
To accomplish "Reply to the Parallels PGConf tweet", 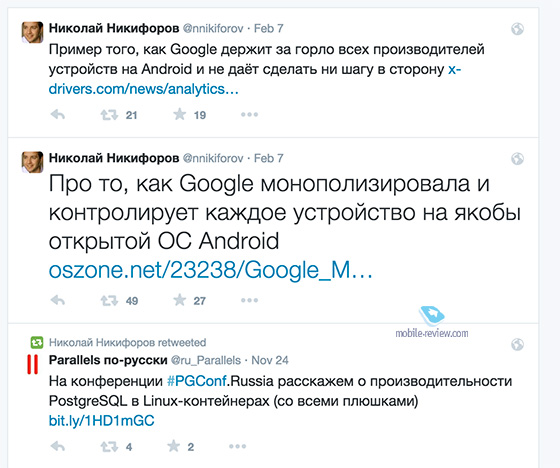I will pos(58,446).
